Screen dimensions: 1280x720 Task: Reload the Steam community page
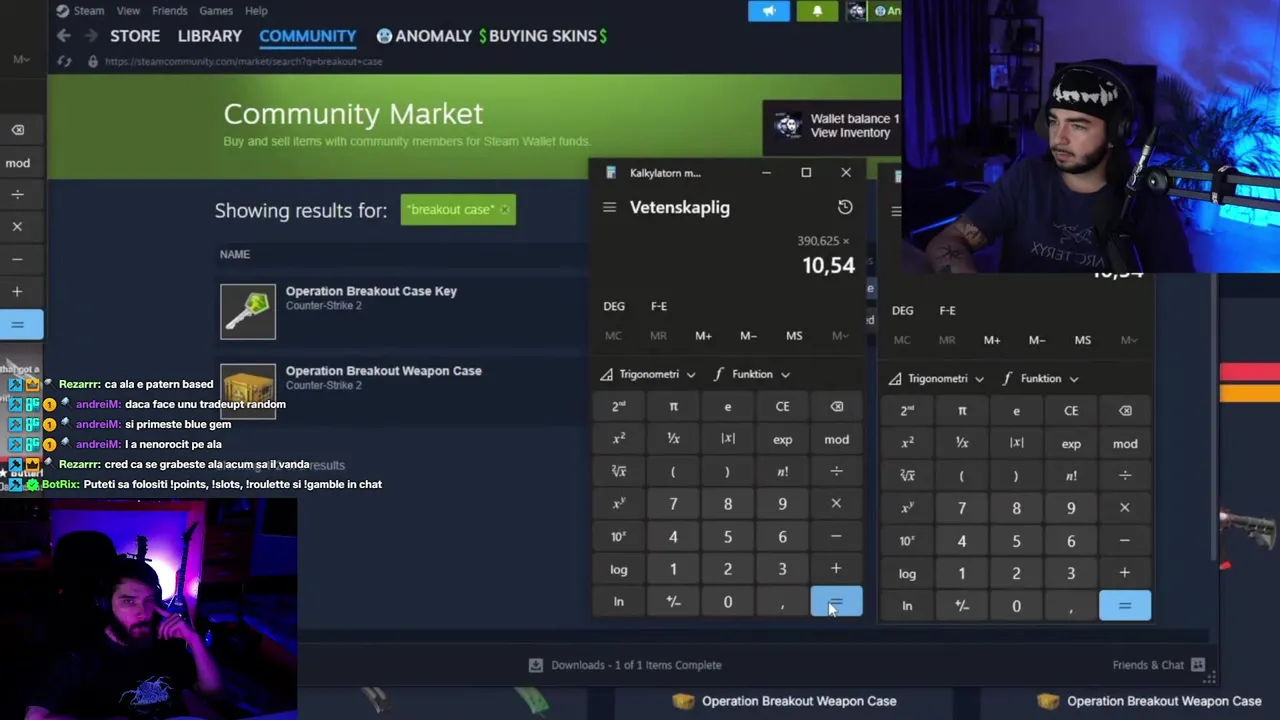pyautogui.click(x=64, y=61)
